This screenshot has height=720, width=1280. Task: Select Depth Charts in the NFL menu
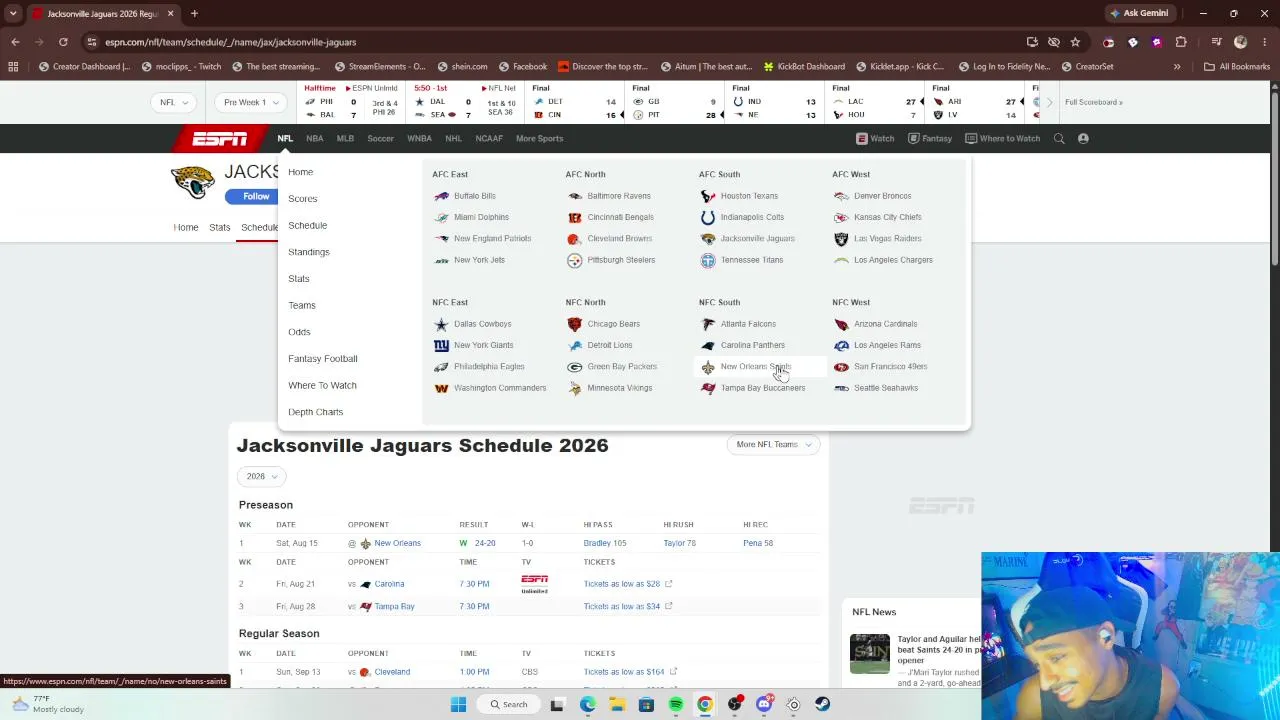[x=316, y=412]
